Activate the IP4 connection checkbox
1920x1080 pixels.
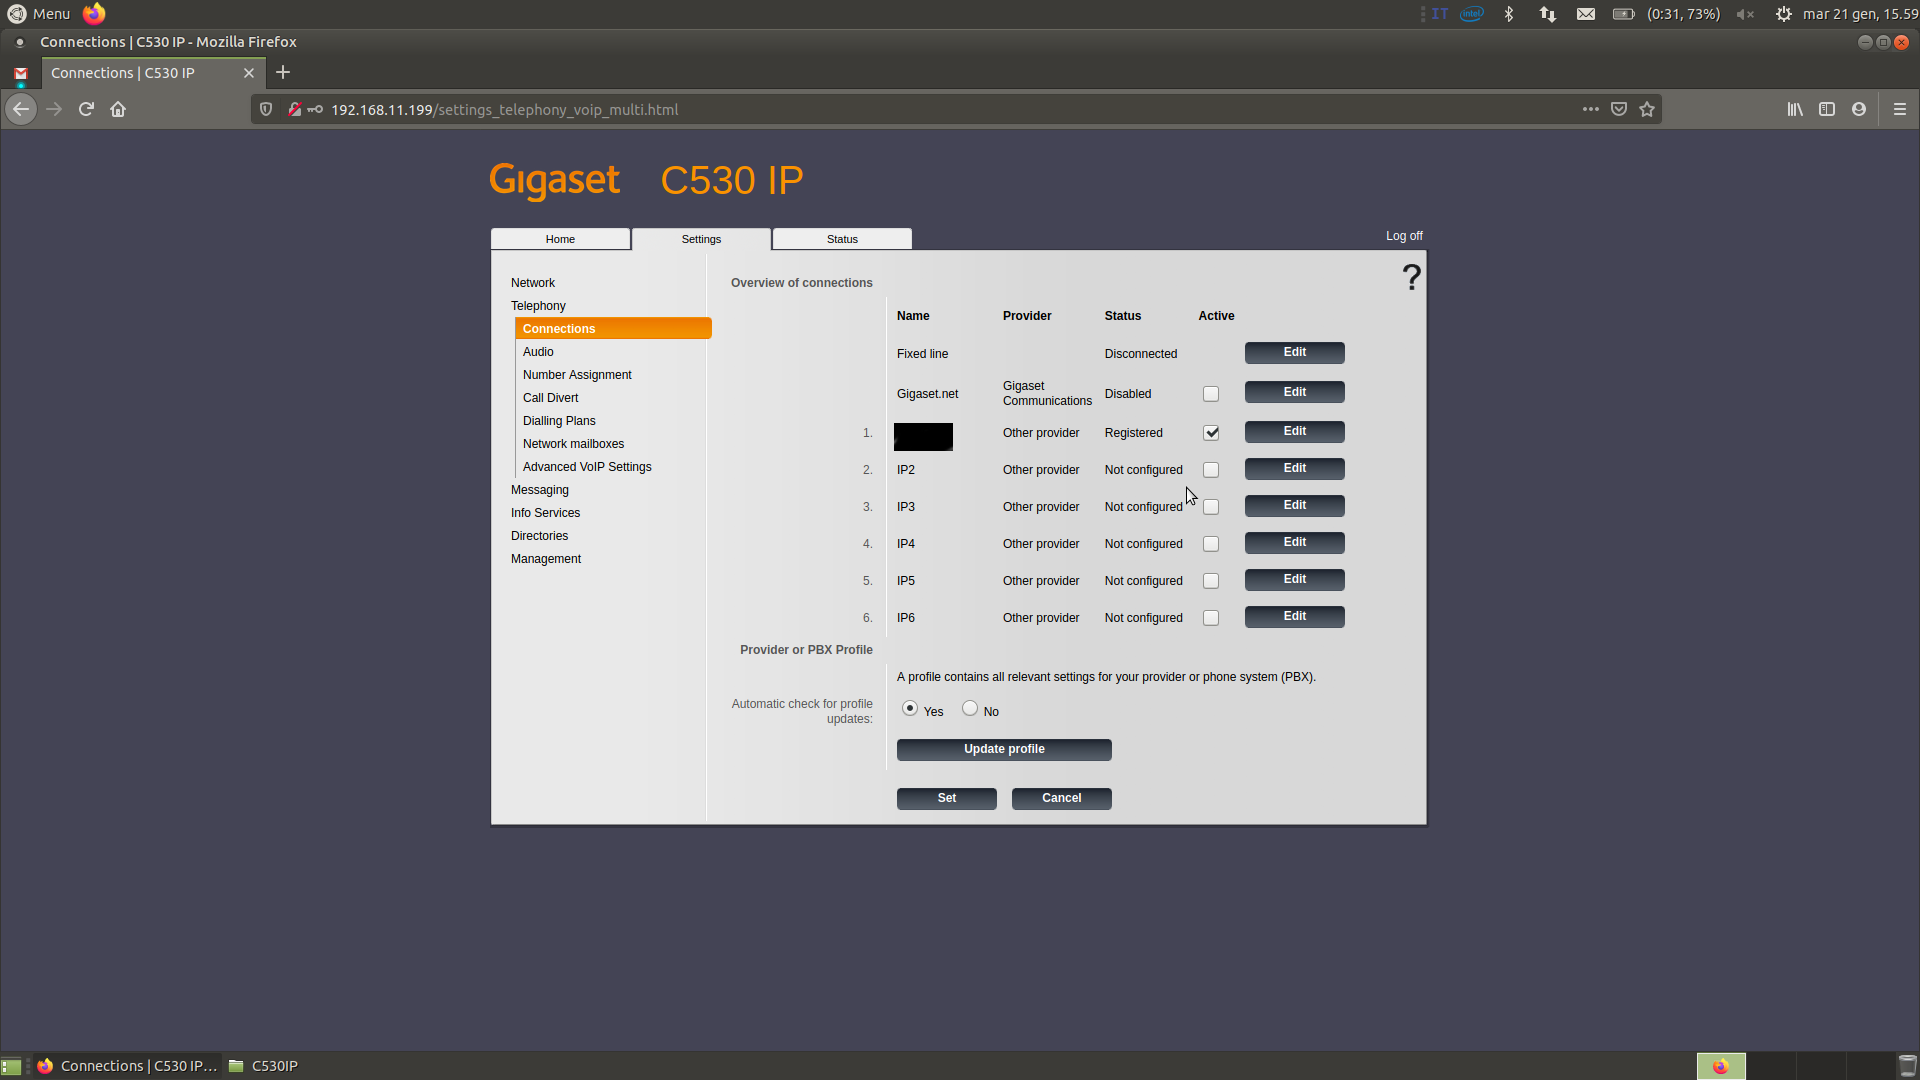point(1211,544)
